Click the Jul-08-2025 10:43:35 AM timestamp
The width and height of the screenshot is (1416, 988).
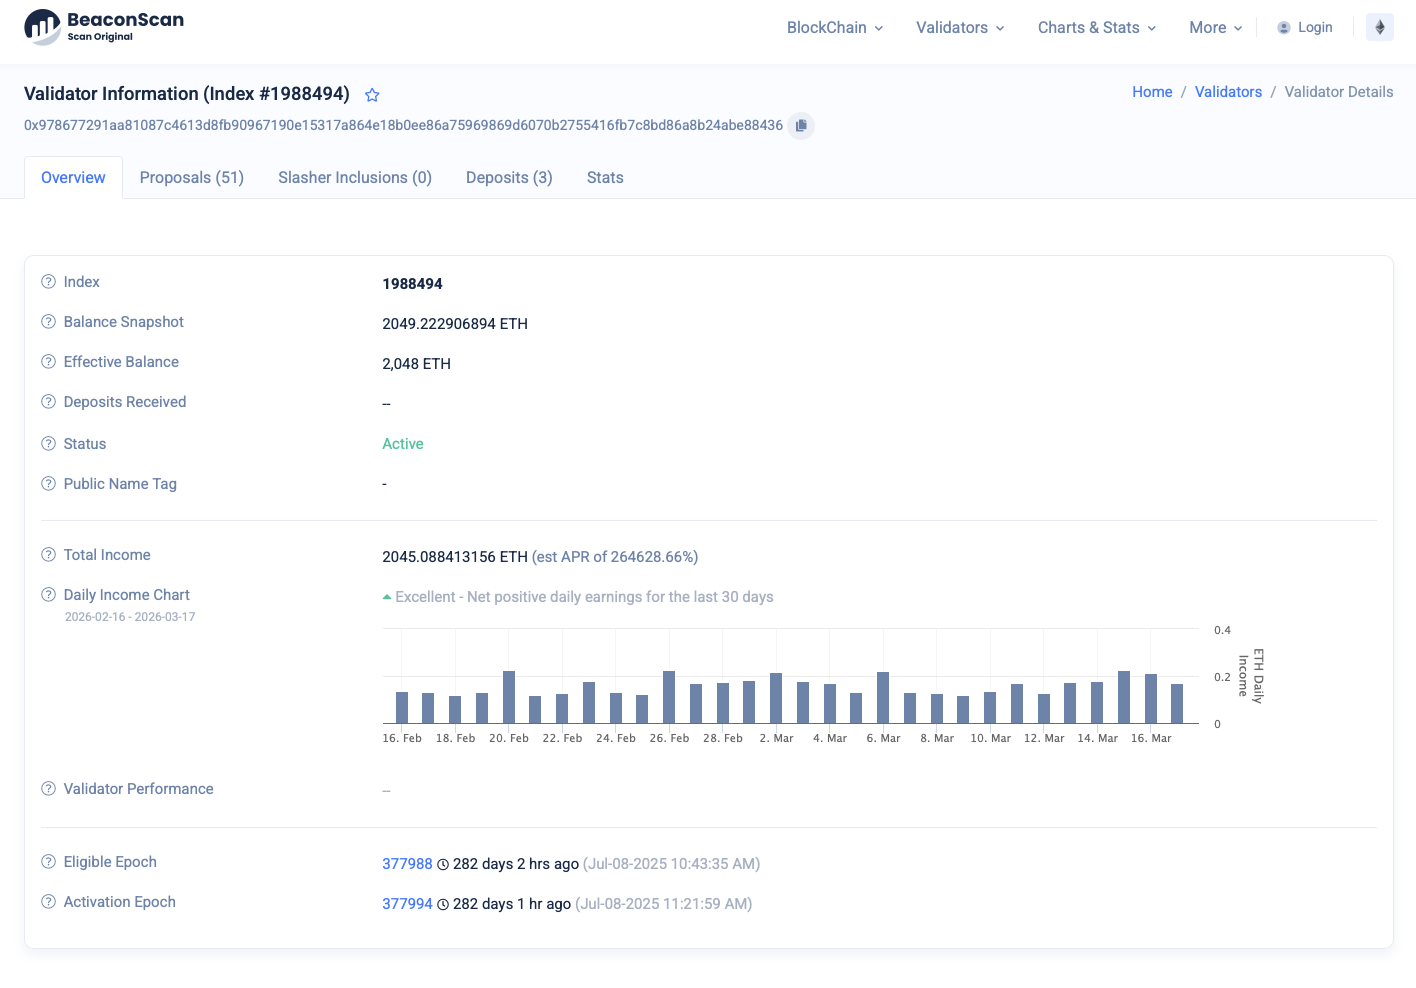pos(672,864)
